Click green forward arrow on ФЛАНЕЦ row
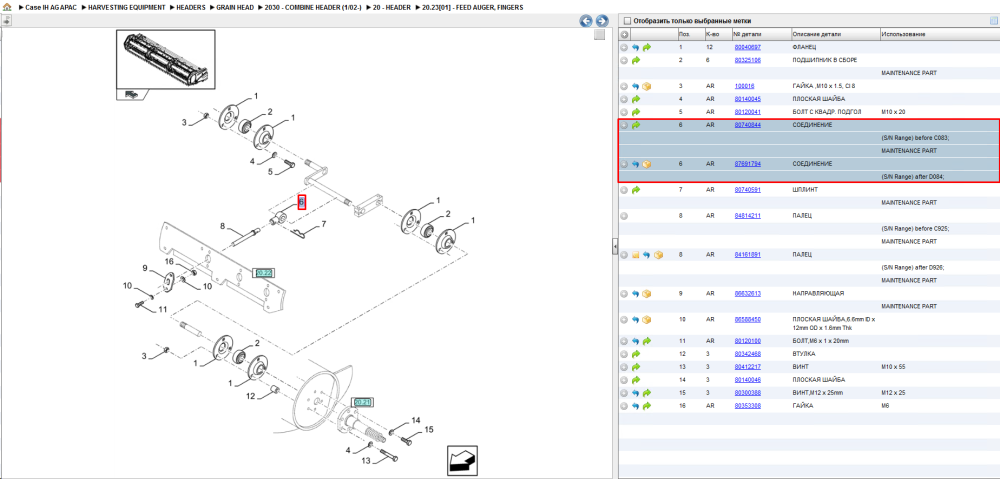This screenshot has width=1000, height=479. click(647, 47)
